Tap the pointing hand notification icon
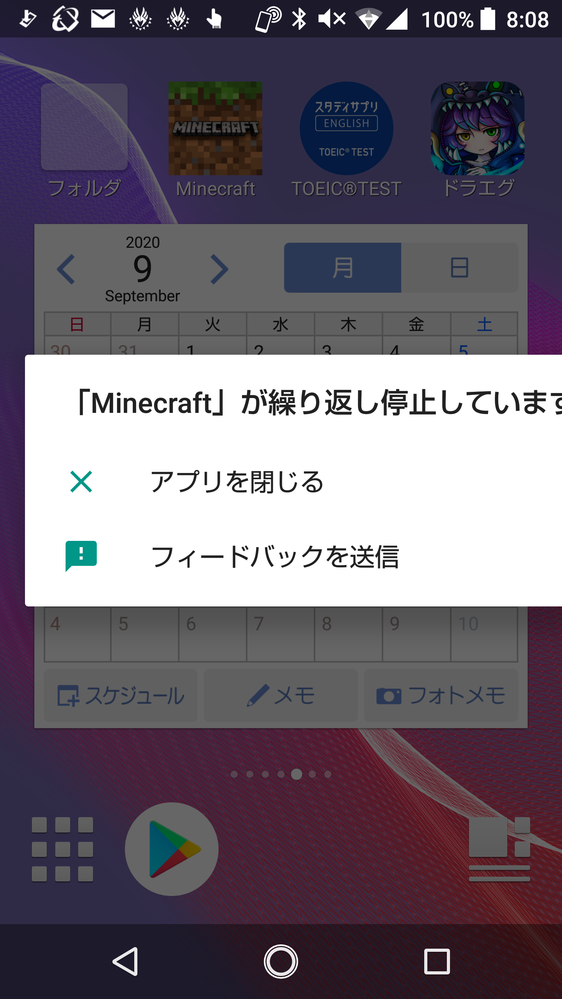Screen dimensions: 562x999 pyautogui.click(x=214, y=19)
